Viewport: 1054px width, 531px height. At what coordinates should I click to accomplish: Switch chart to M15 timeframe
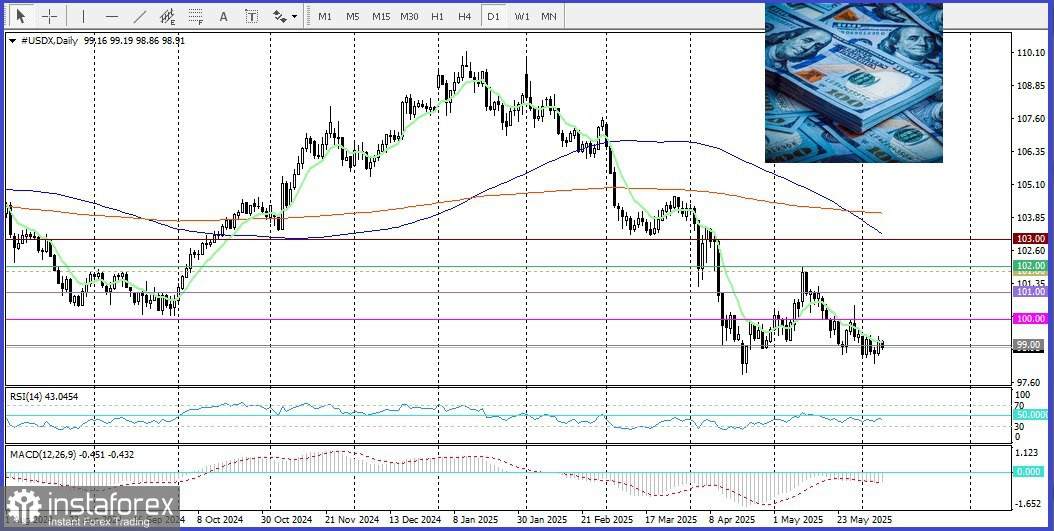[381, 16]
